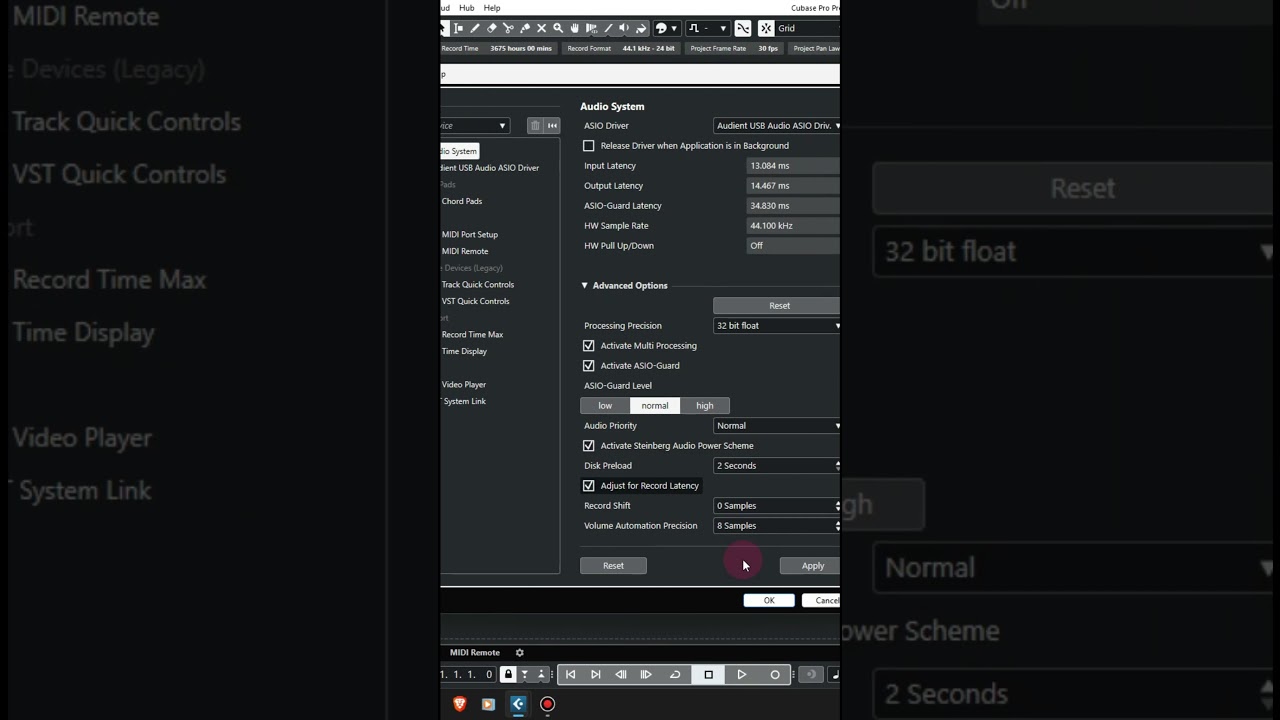Open the color palette dropdown

[x=667, y=28]
